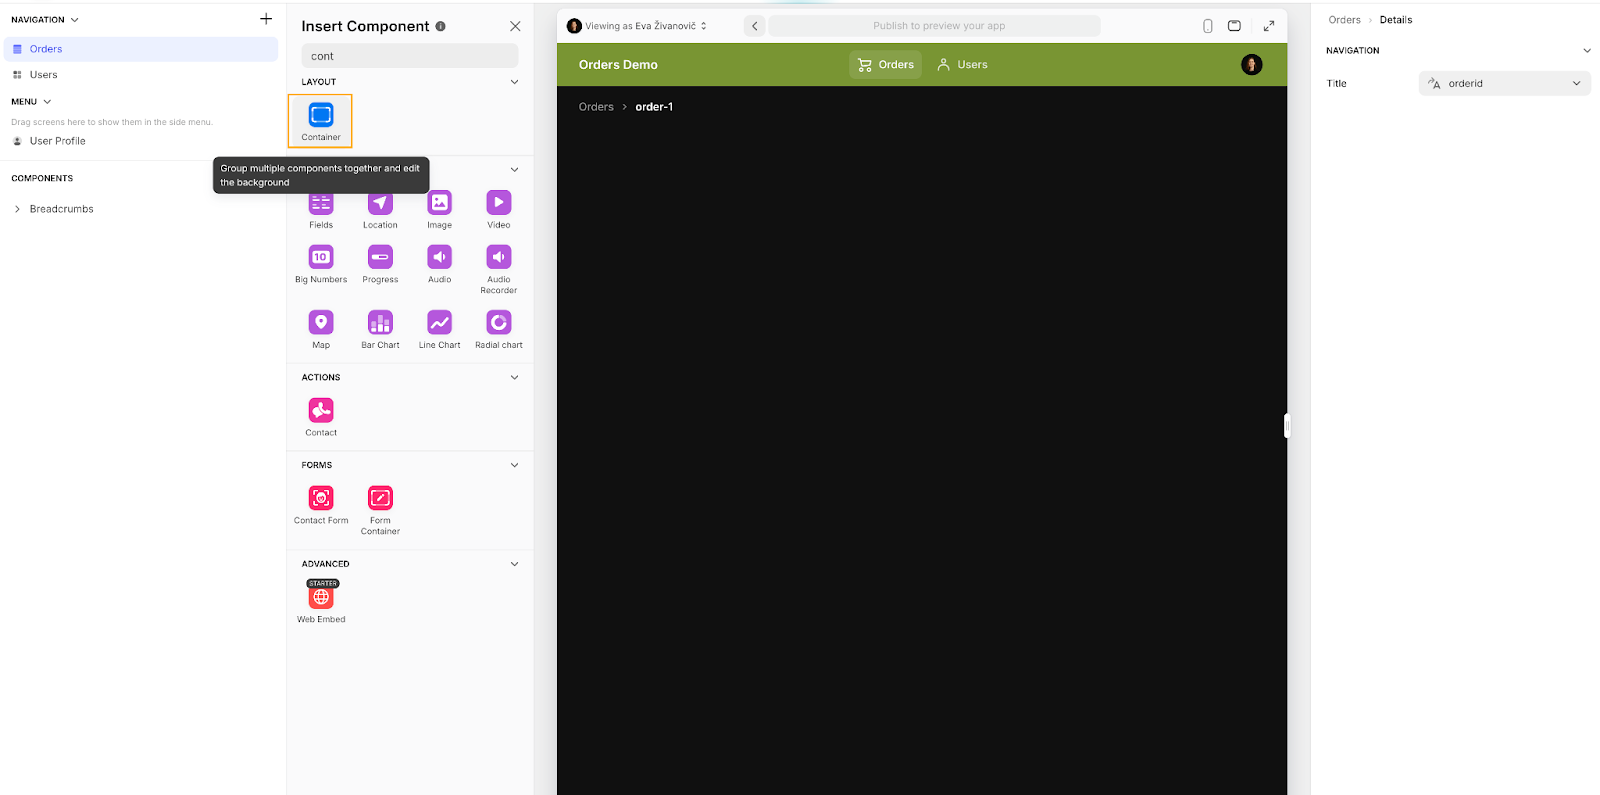Add the Bar Chart component
This screenshot has width=1600, height=795.
[x=380, y=330]
